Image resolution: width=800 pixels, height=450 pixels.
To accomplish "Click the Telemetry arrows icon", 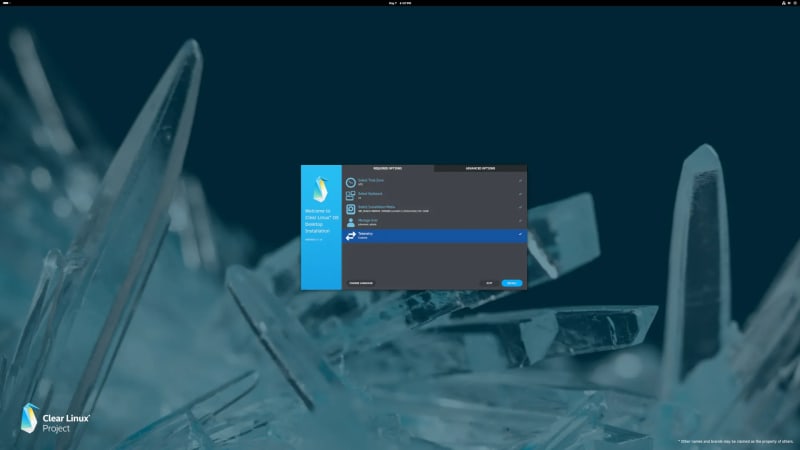I will pyautogui.click(x=350, y=236).
